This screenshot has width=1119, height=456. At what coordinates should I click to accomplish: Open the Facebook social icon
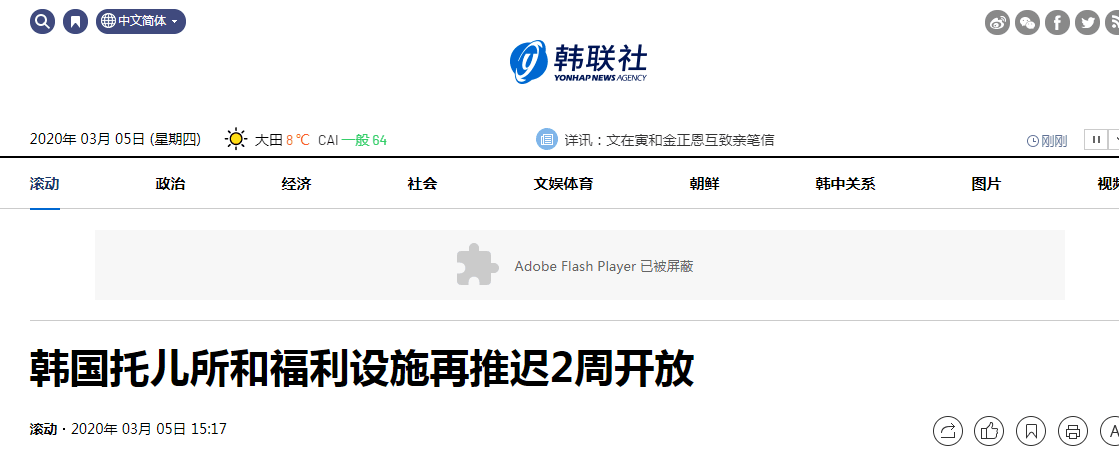[1058, 22]
